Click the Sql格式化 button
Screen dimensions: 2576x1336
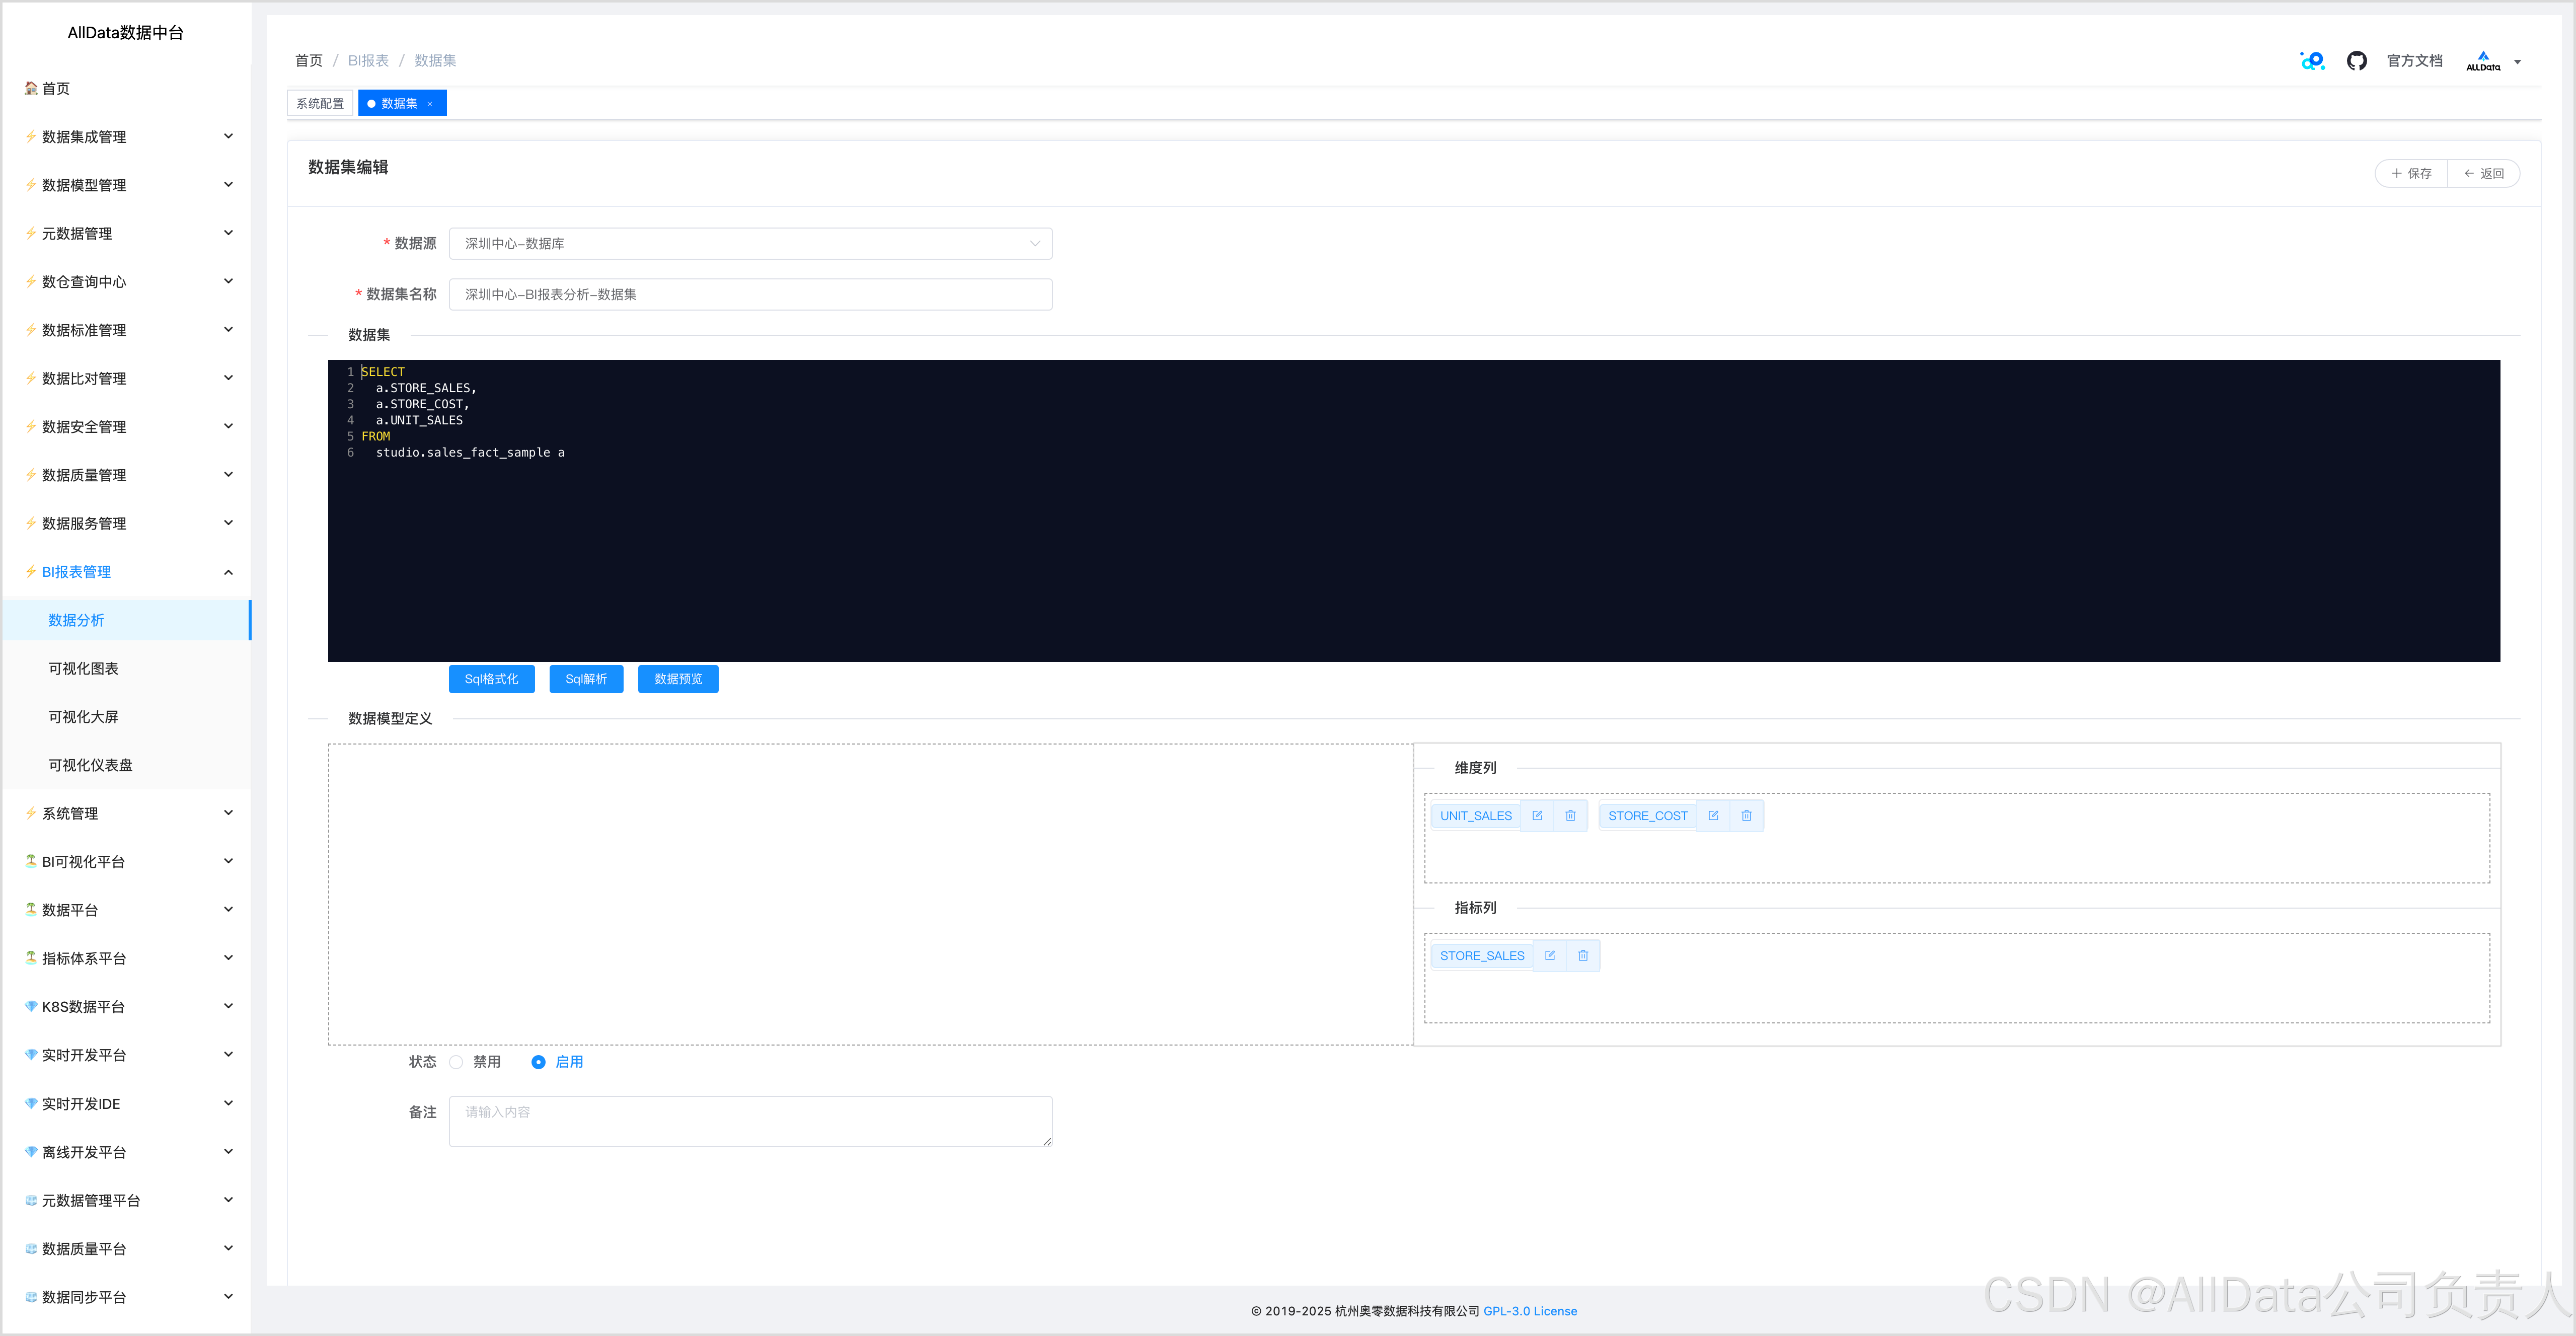point(491,679)
